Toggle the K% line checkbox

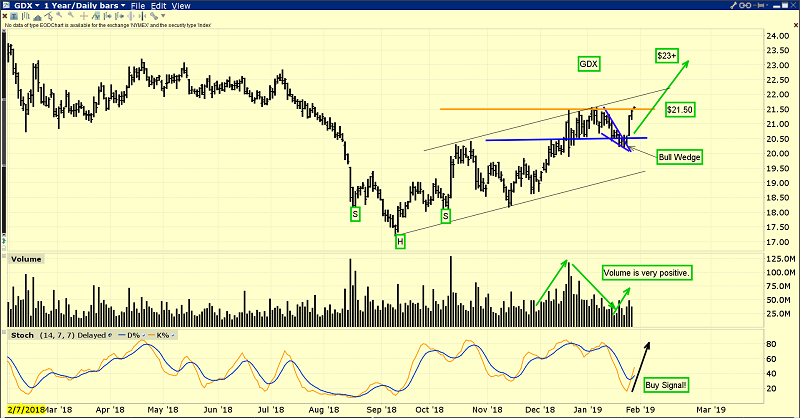(173, 335)
